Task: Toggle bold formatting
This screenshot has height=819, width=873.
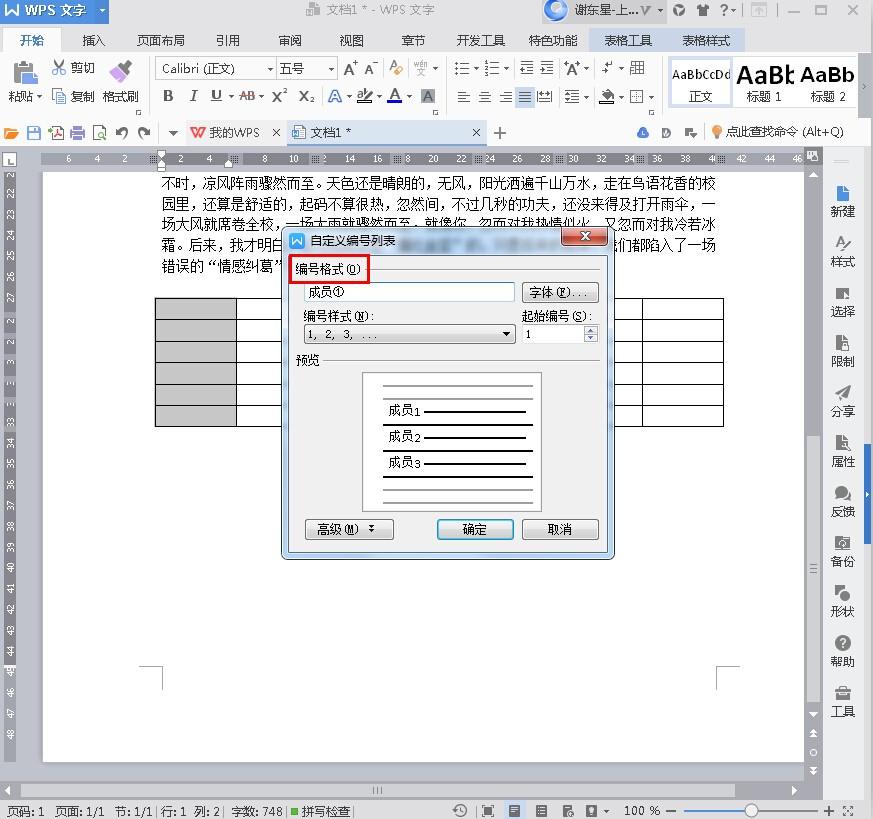Action: pyautogui.click(x=168, y=96)
